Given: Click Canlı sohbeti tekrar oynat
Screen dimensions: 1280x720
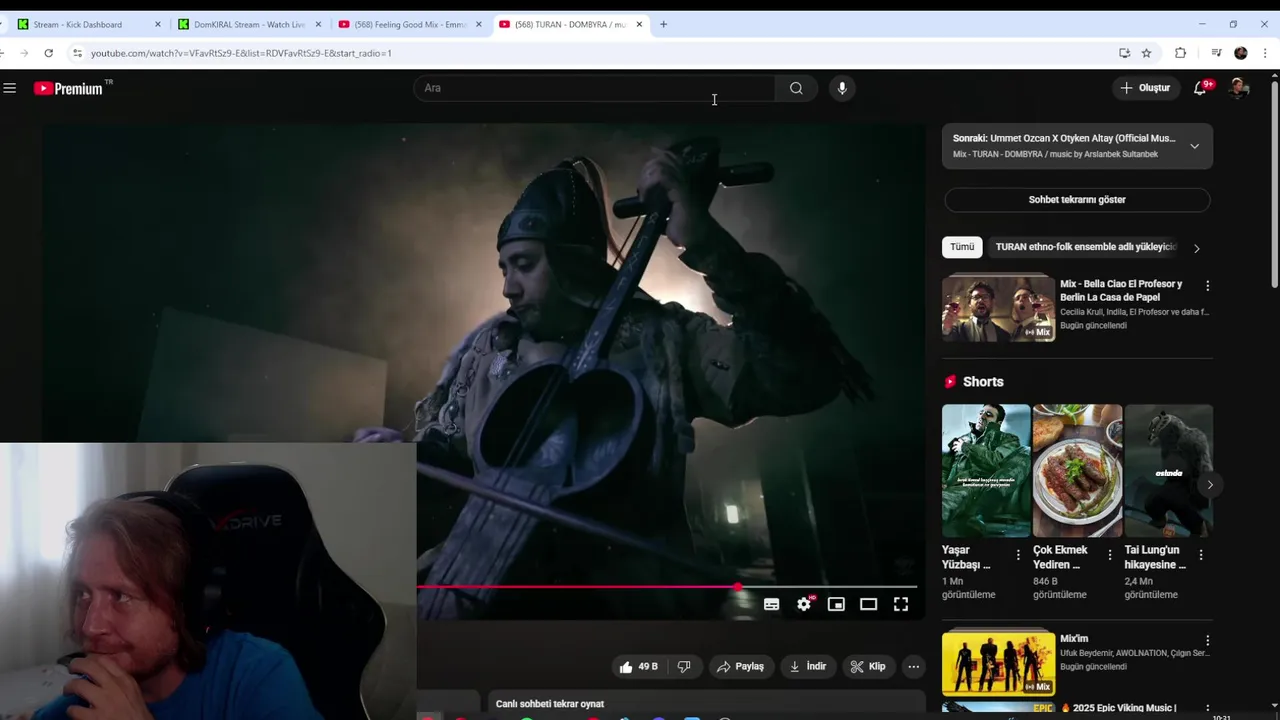Looking at the screenshot, I should (x=550, y=704).
